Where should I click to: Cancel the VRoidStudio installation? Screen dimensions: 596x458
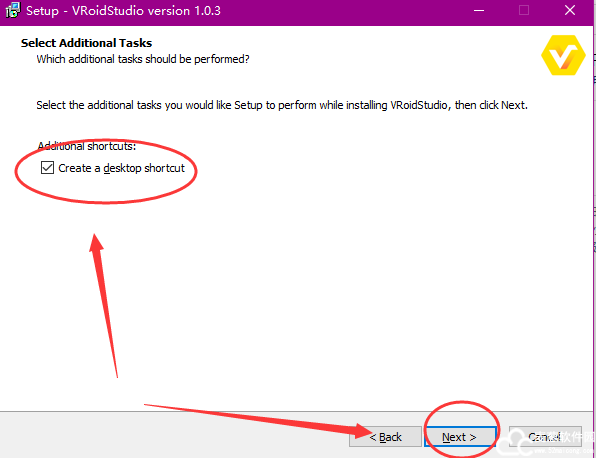[545, 436]
